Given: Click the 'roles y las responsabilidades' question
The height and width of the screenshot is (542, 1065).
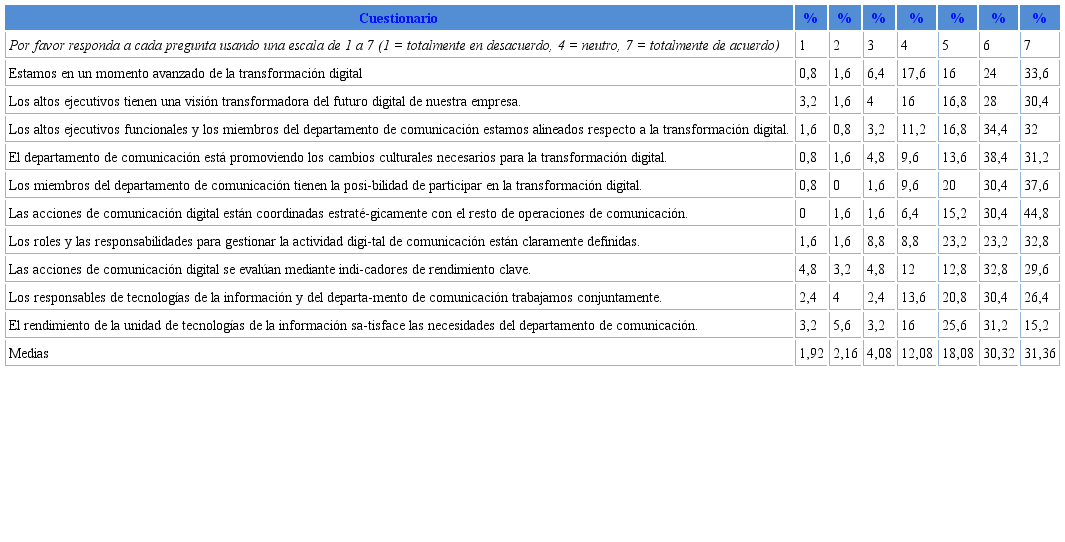Looking at the screenshot, I should coord(323,241).
